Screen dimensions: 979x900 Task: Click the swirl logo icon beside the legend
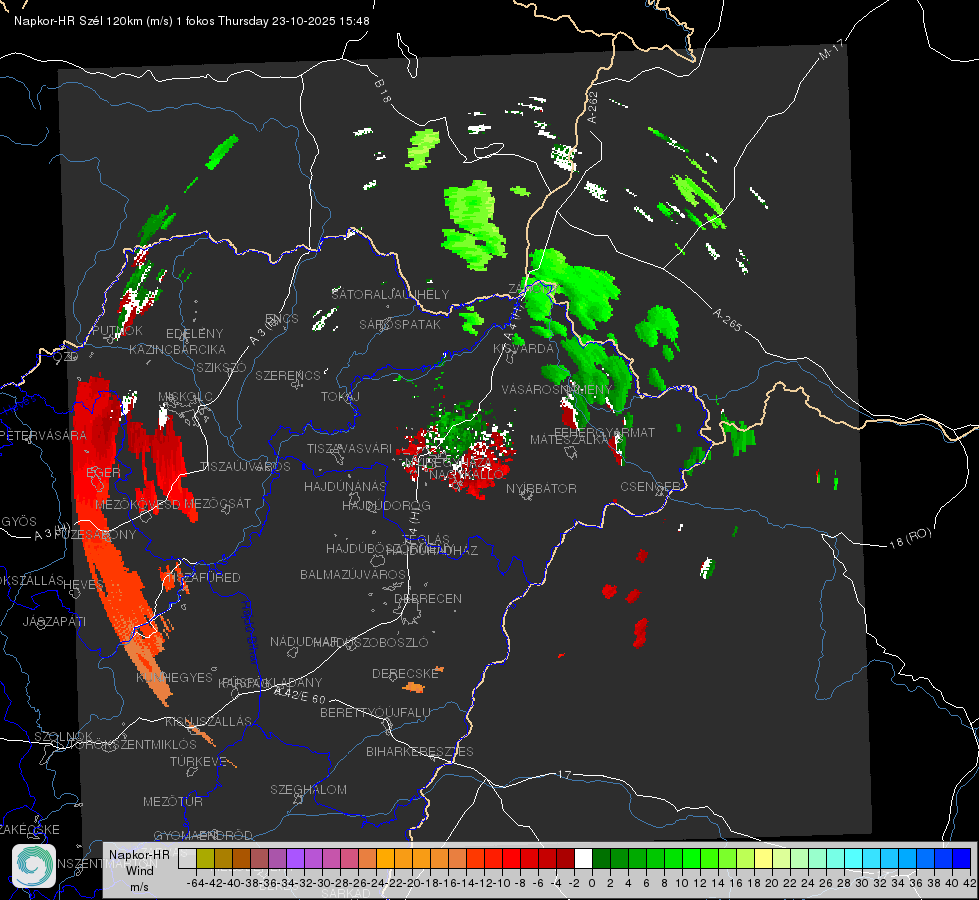[34, 866]
